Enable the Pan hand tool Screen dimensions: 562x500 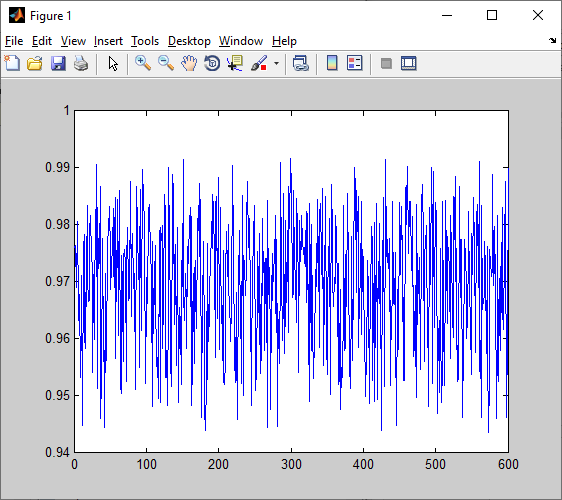tap(189, 63)
